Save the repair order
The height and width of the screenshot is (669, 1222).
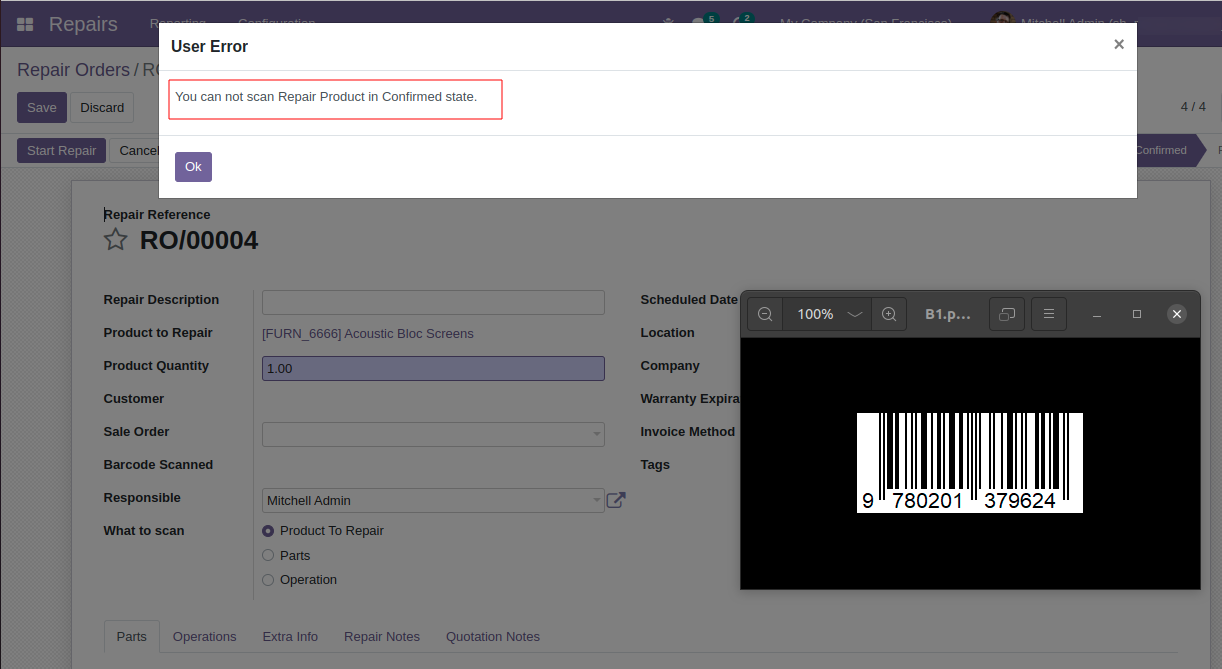pos(42,108)
